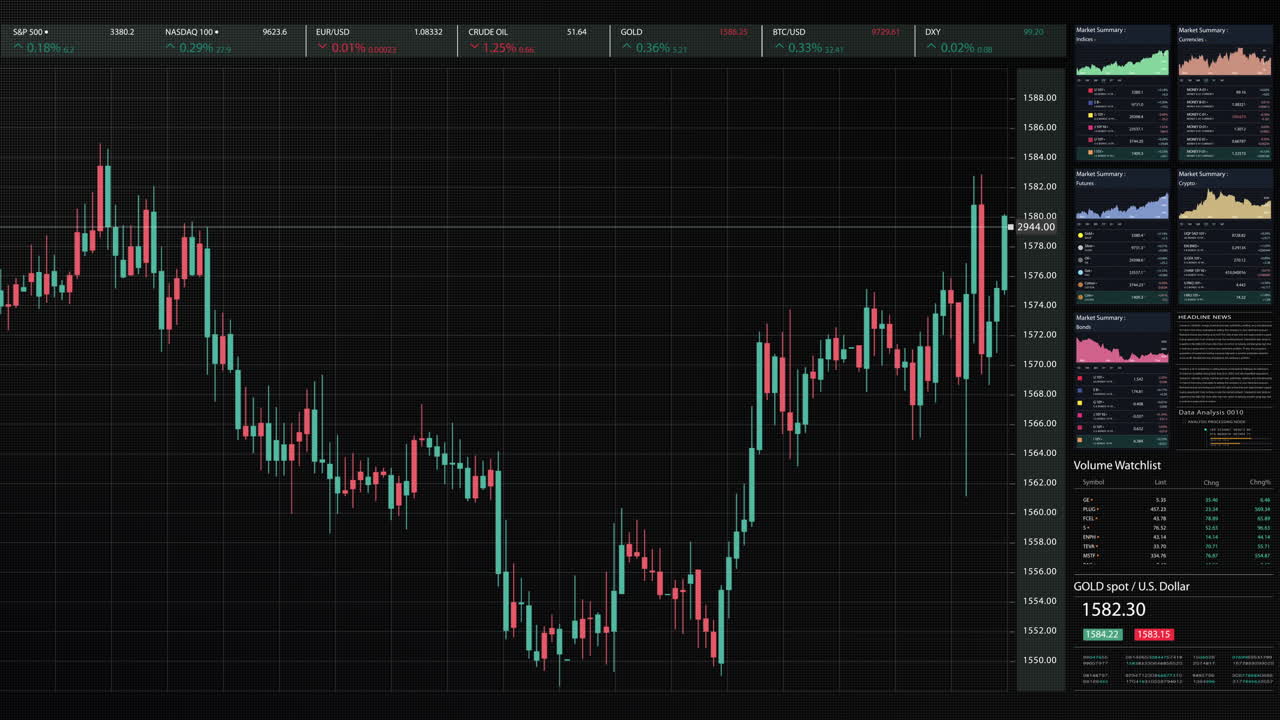1280x720 pixels.
Task: Click the red 1583.15 ask button
Action: (x=1153, y=634)
